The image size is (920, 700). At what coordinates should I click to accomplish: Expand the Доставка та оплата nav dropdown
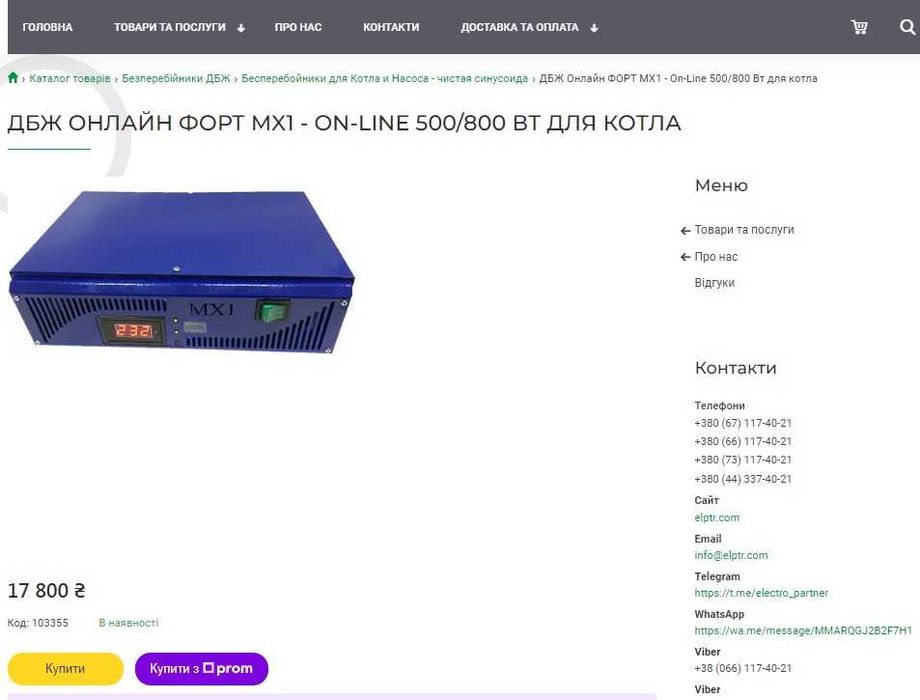pos(594,28)
